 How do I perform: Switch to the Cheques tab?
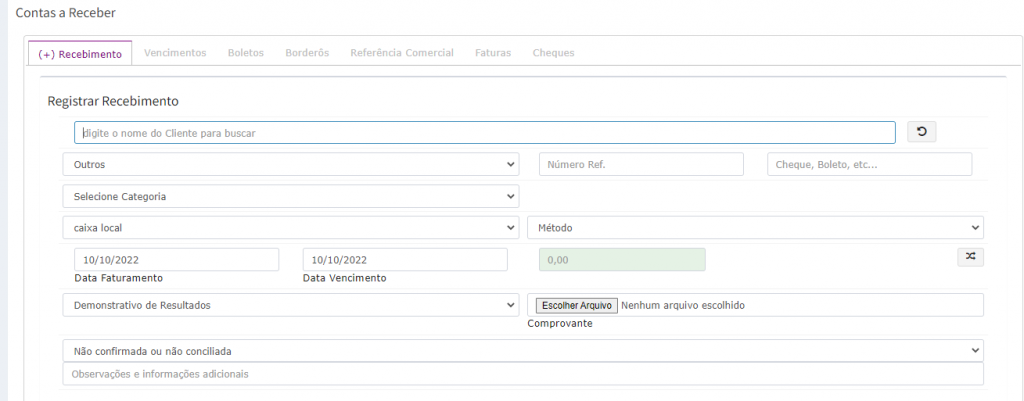point(553,52)
